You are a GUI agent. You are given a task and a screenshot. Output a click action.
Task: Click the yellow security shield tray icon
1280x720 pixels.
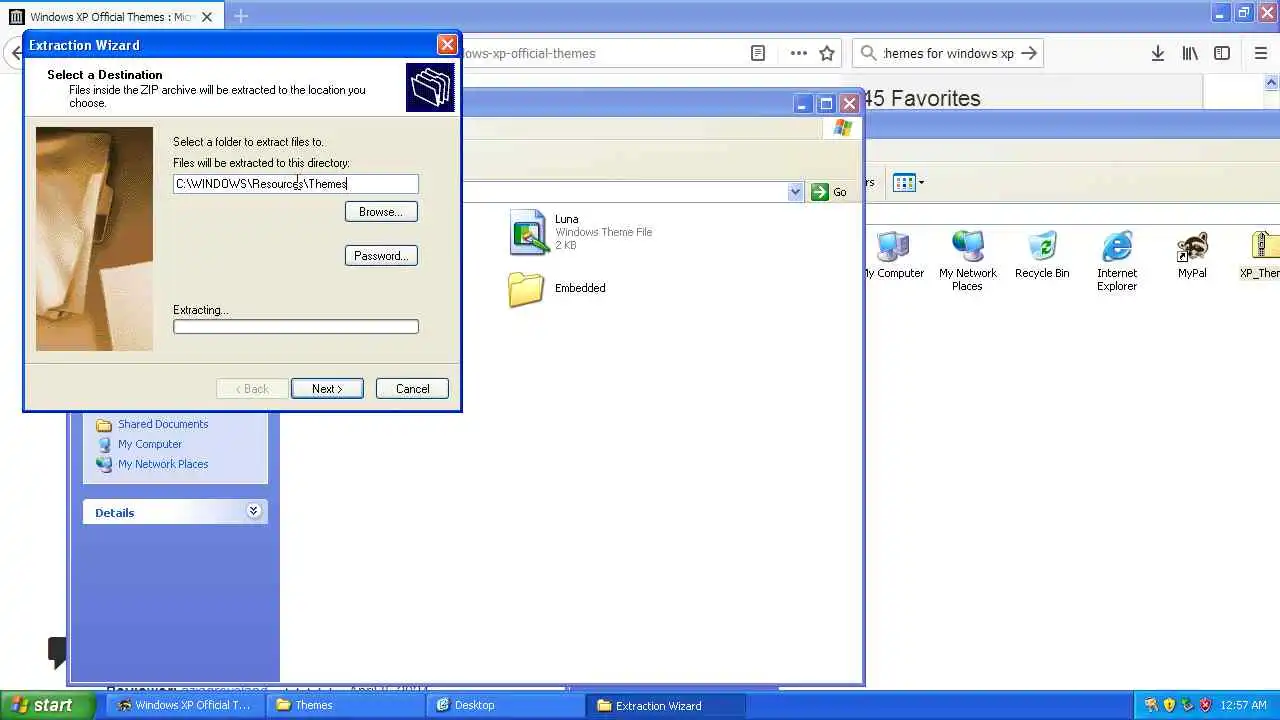[x=1169, y=705]
